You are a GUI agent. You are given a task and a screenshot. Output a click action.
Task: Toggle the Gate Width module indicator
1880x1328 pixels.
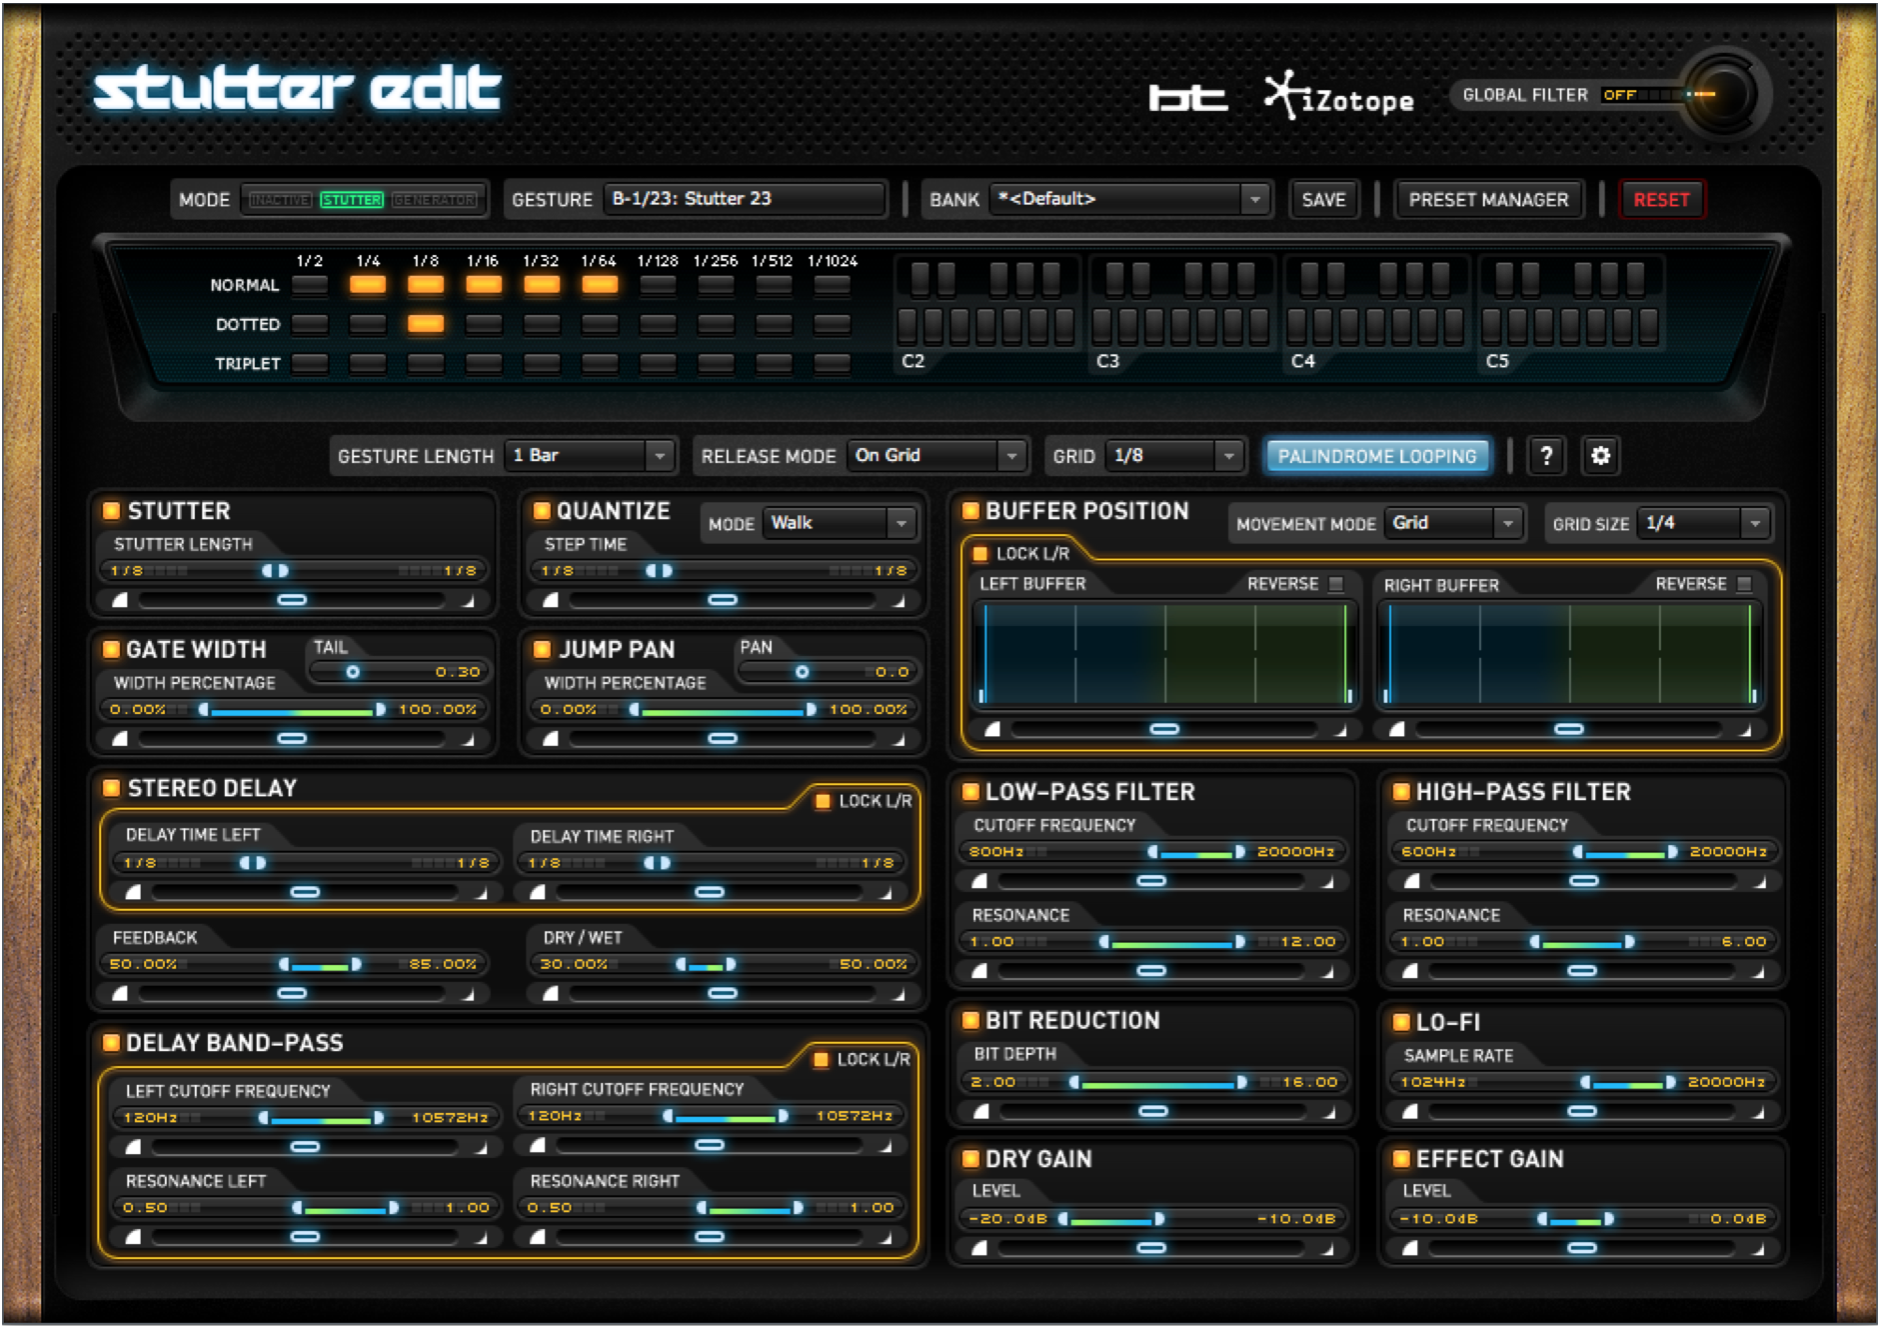pos(112,650)
